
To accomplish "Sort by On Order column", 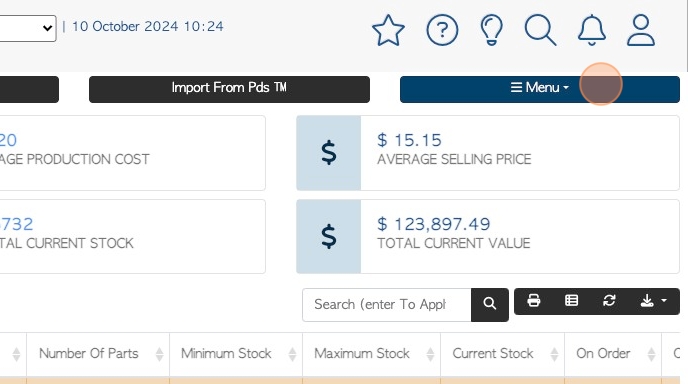I will pos(613,354).
